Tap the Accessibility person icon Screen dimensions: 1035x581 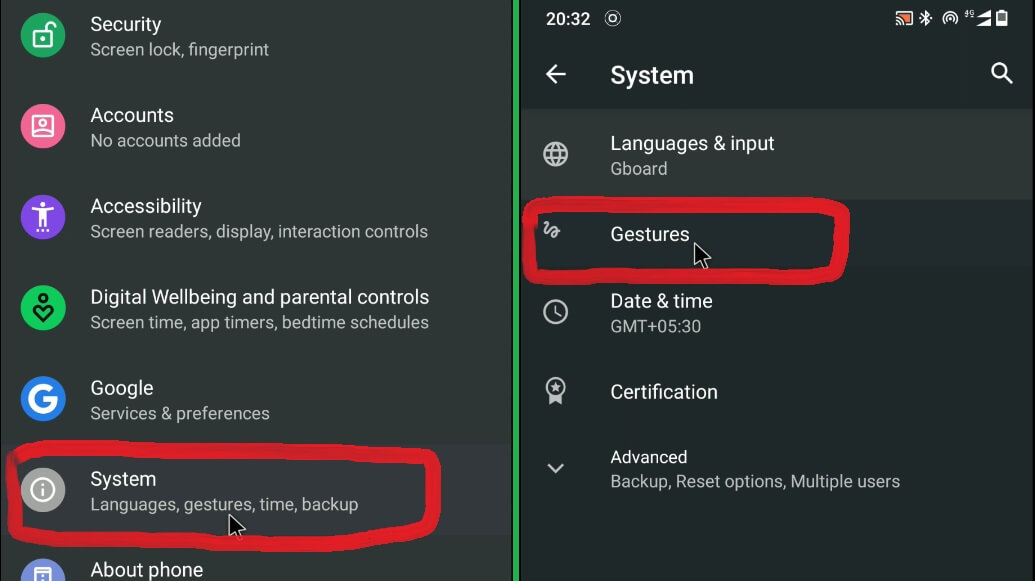click(42, 217)
